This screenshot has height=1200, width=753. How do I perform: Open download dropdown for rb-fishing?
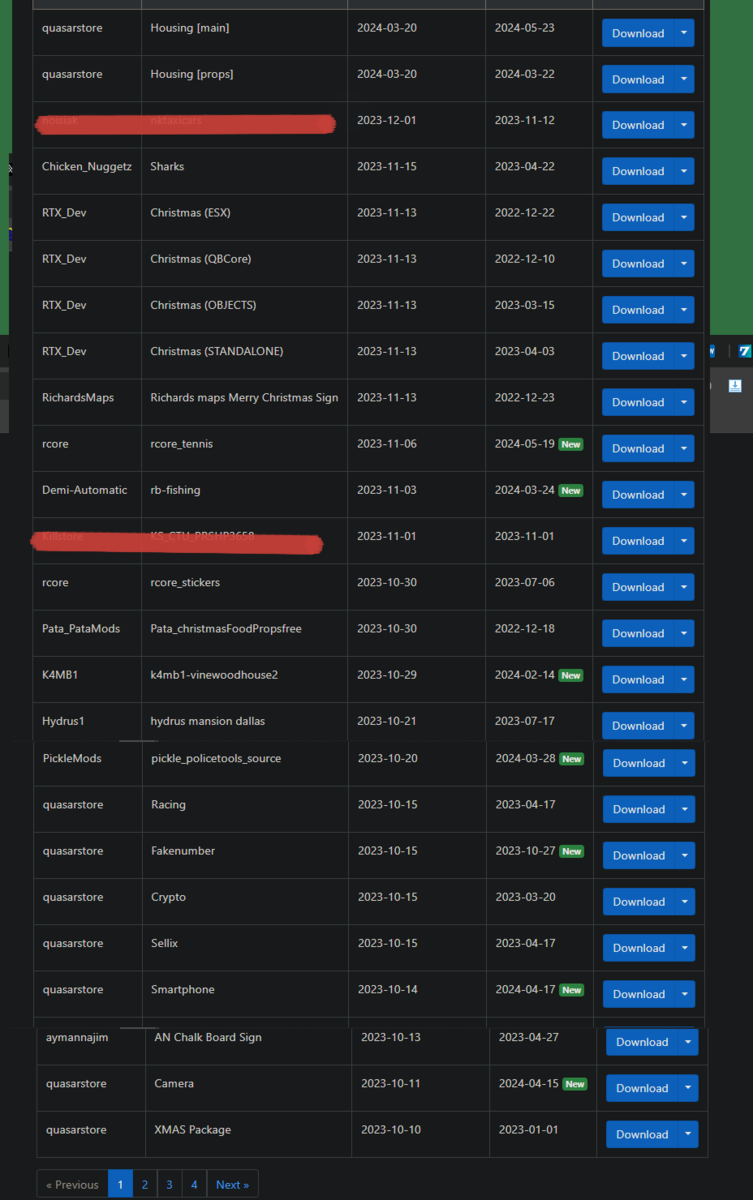[x=684, y=494]
